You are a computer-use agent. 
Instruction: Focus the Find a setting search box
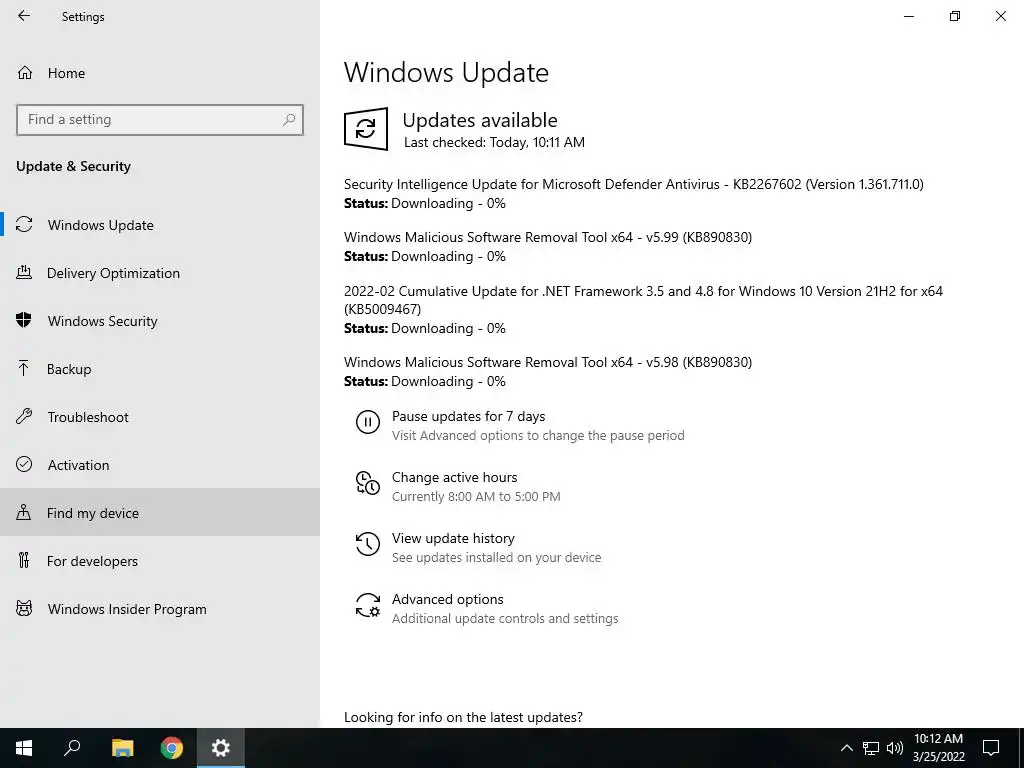coord(159,120)
